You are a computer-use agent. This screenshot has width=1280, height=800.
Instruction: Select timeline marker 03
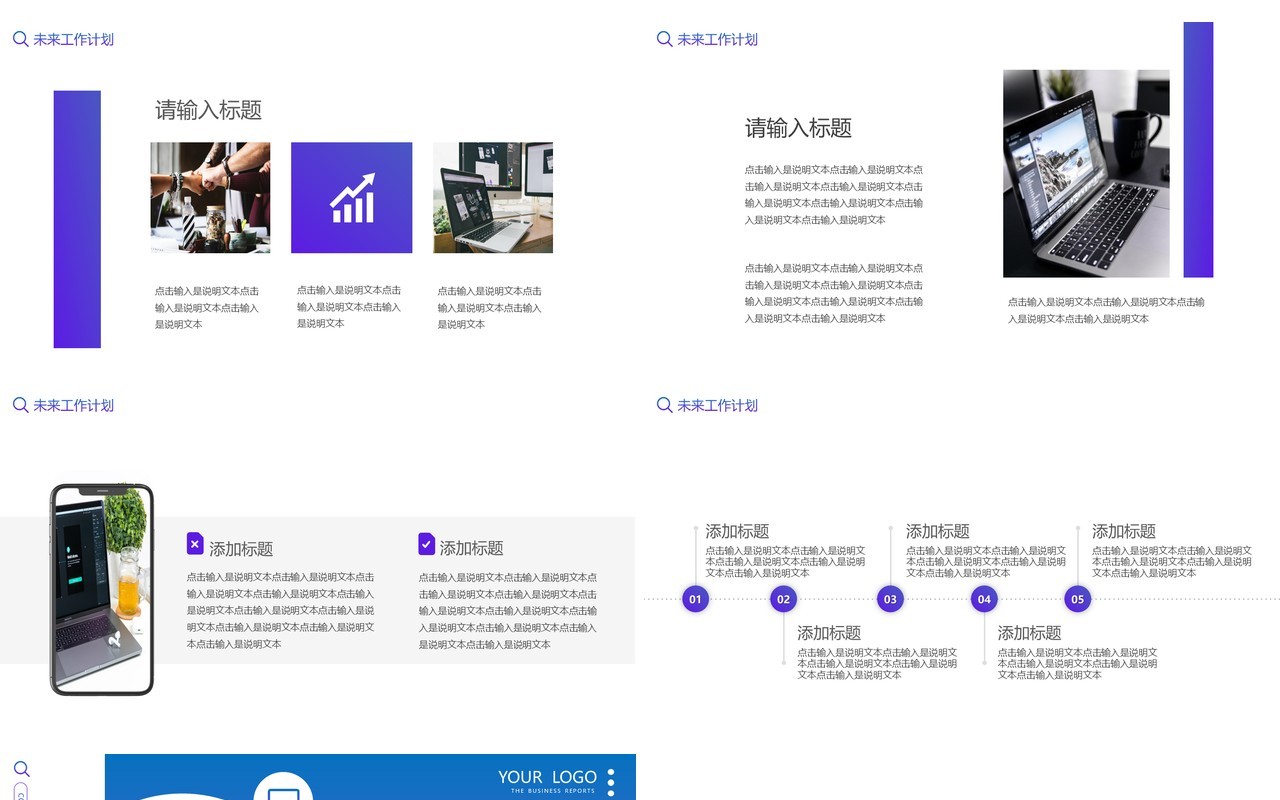click(890, 600)
